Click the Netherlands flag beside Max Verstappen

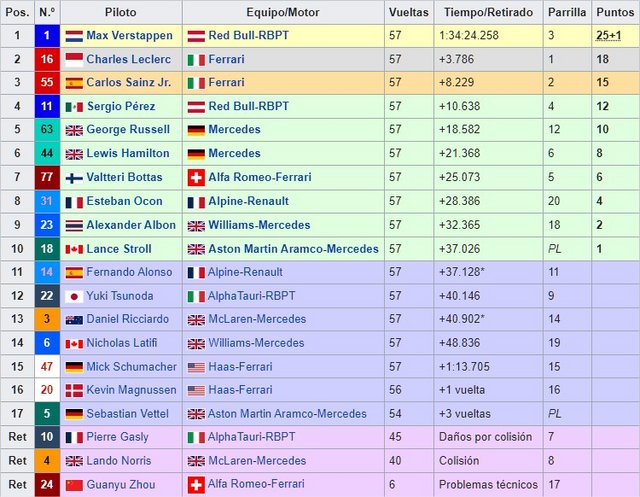(x=74, y=36)
